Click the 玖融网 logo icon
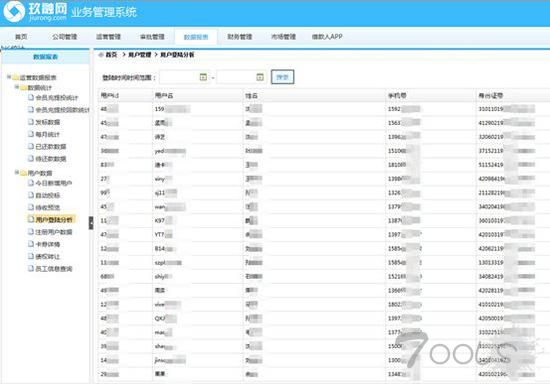Screen dimensions: 550x384 pos(14,11)
